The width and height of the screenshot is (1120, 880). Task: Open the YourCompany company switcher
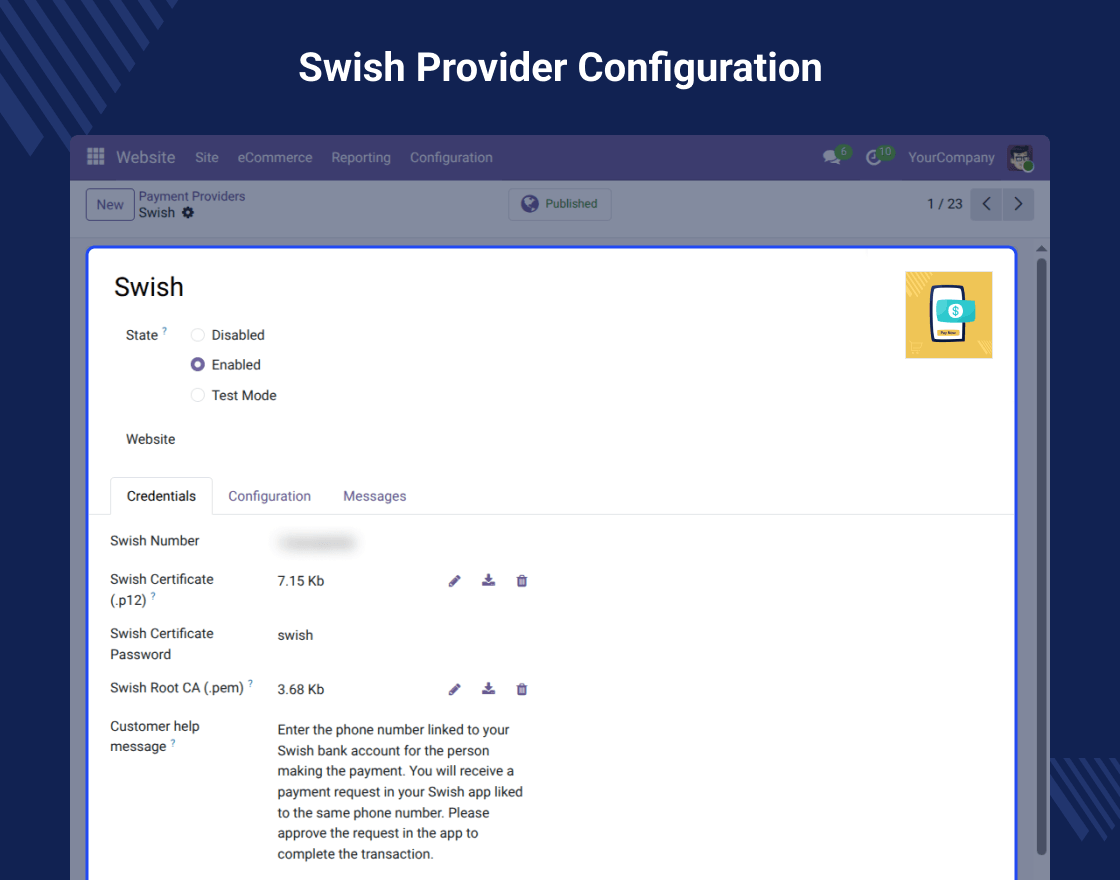pos(951,157)
